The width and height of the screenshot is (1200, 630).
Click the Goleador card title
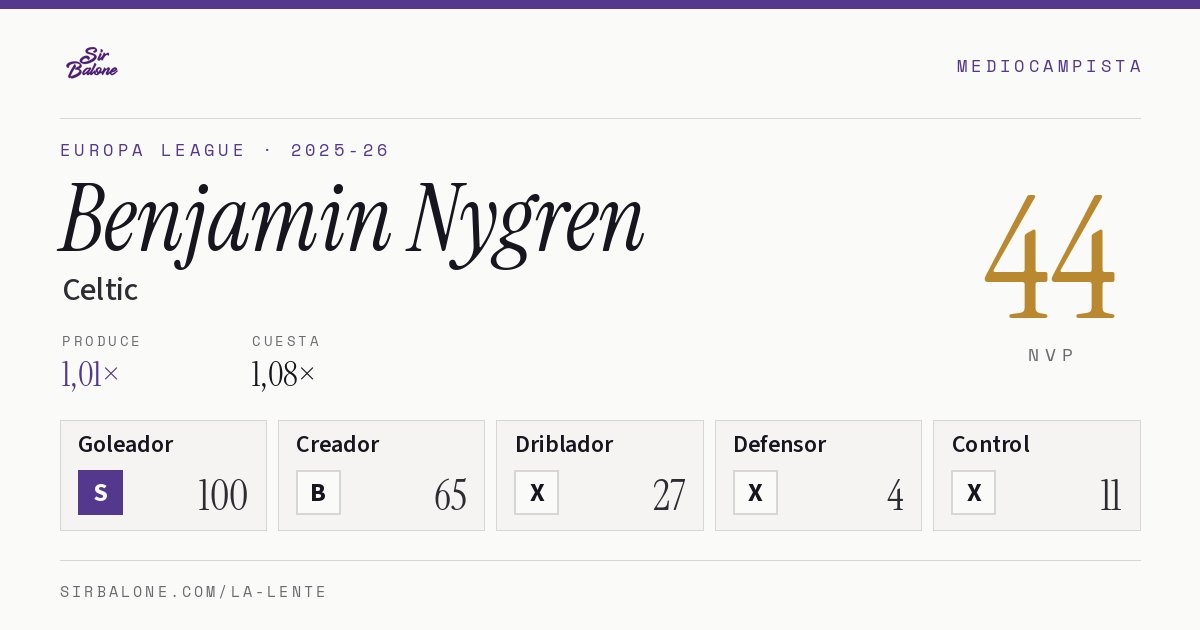(126, 444)
